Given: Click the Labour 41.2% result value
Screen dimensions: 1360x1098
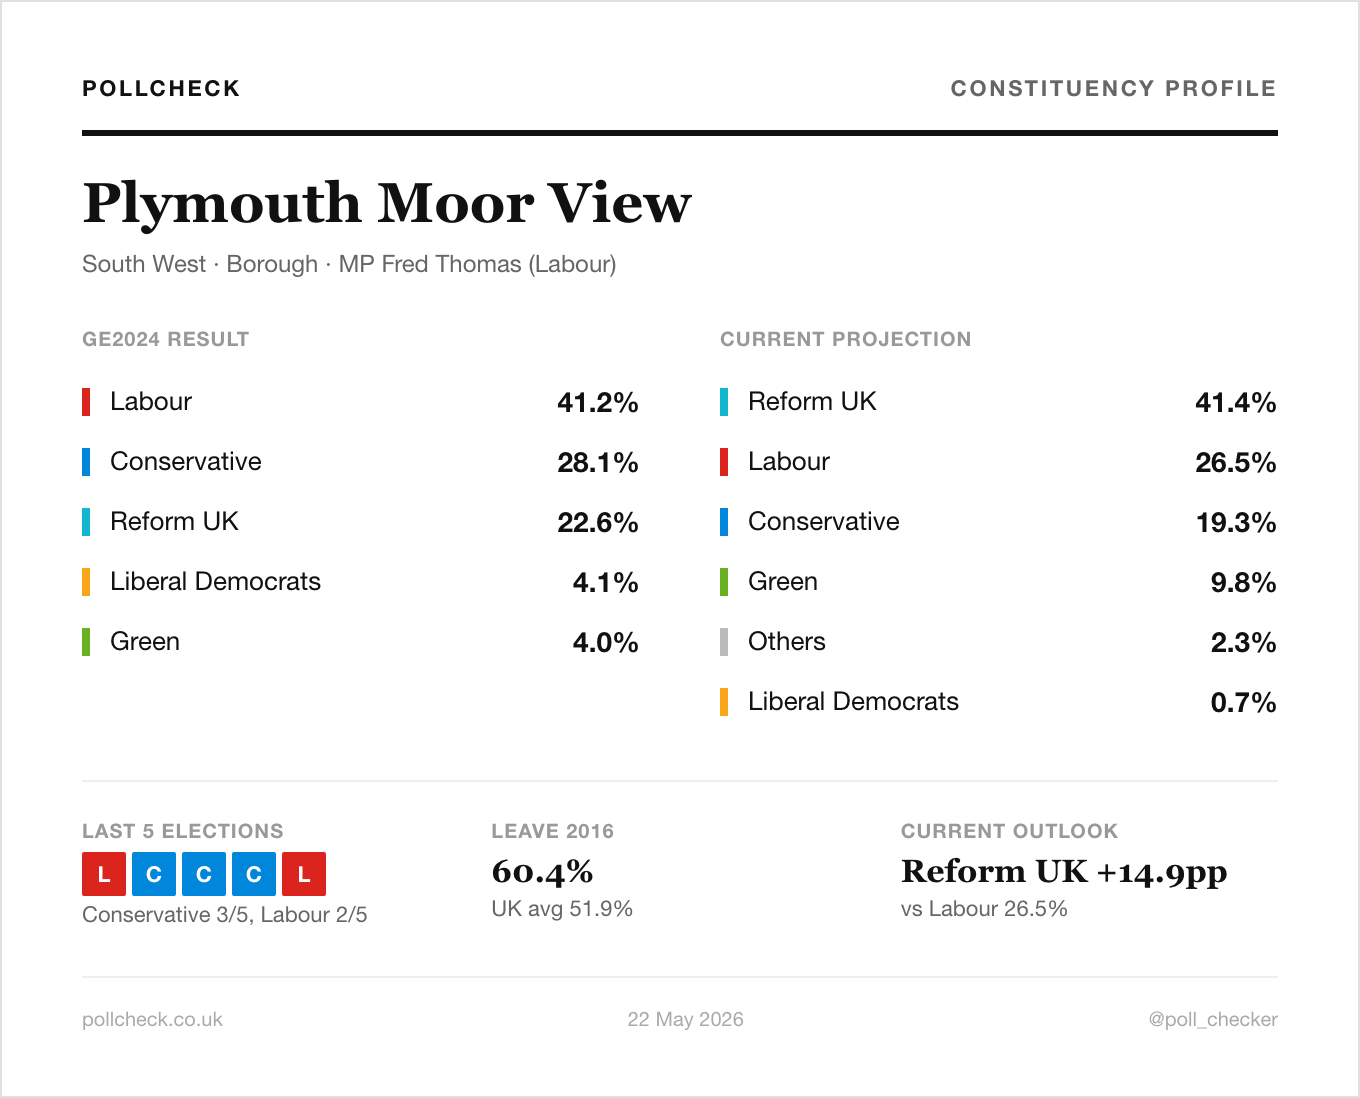Looking at the screenshot, I should click(598, 403).
